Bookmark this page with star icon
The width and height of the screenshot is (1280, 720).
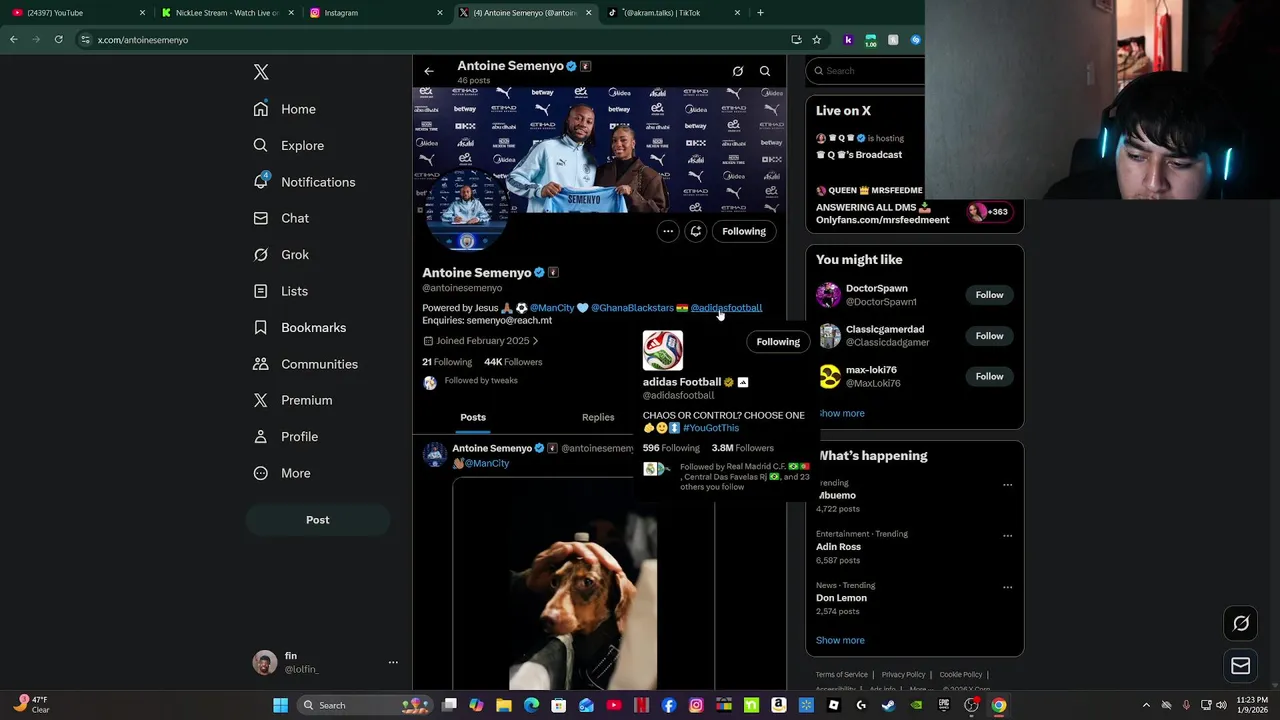coord(816,40)
